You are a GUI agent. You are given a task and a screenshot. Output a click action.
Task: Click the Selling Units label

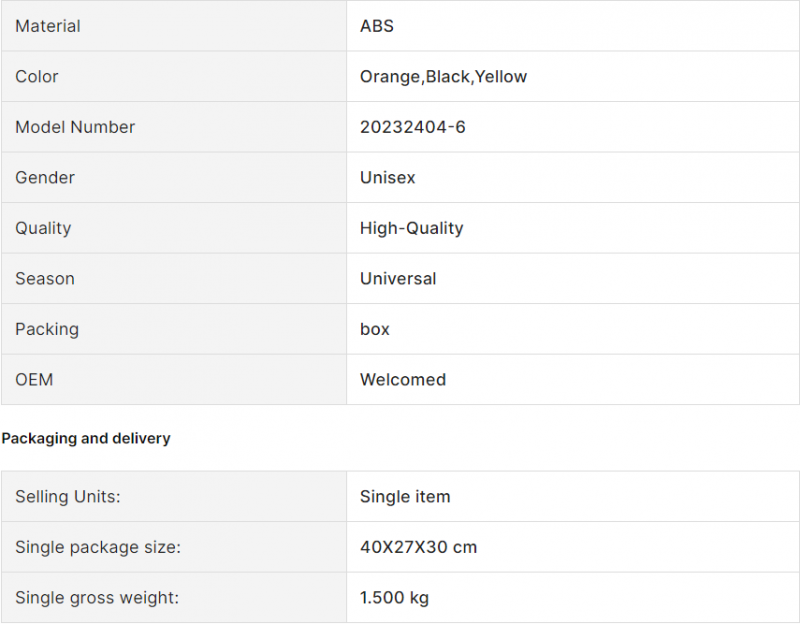pos(65,497)
